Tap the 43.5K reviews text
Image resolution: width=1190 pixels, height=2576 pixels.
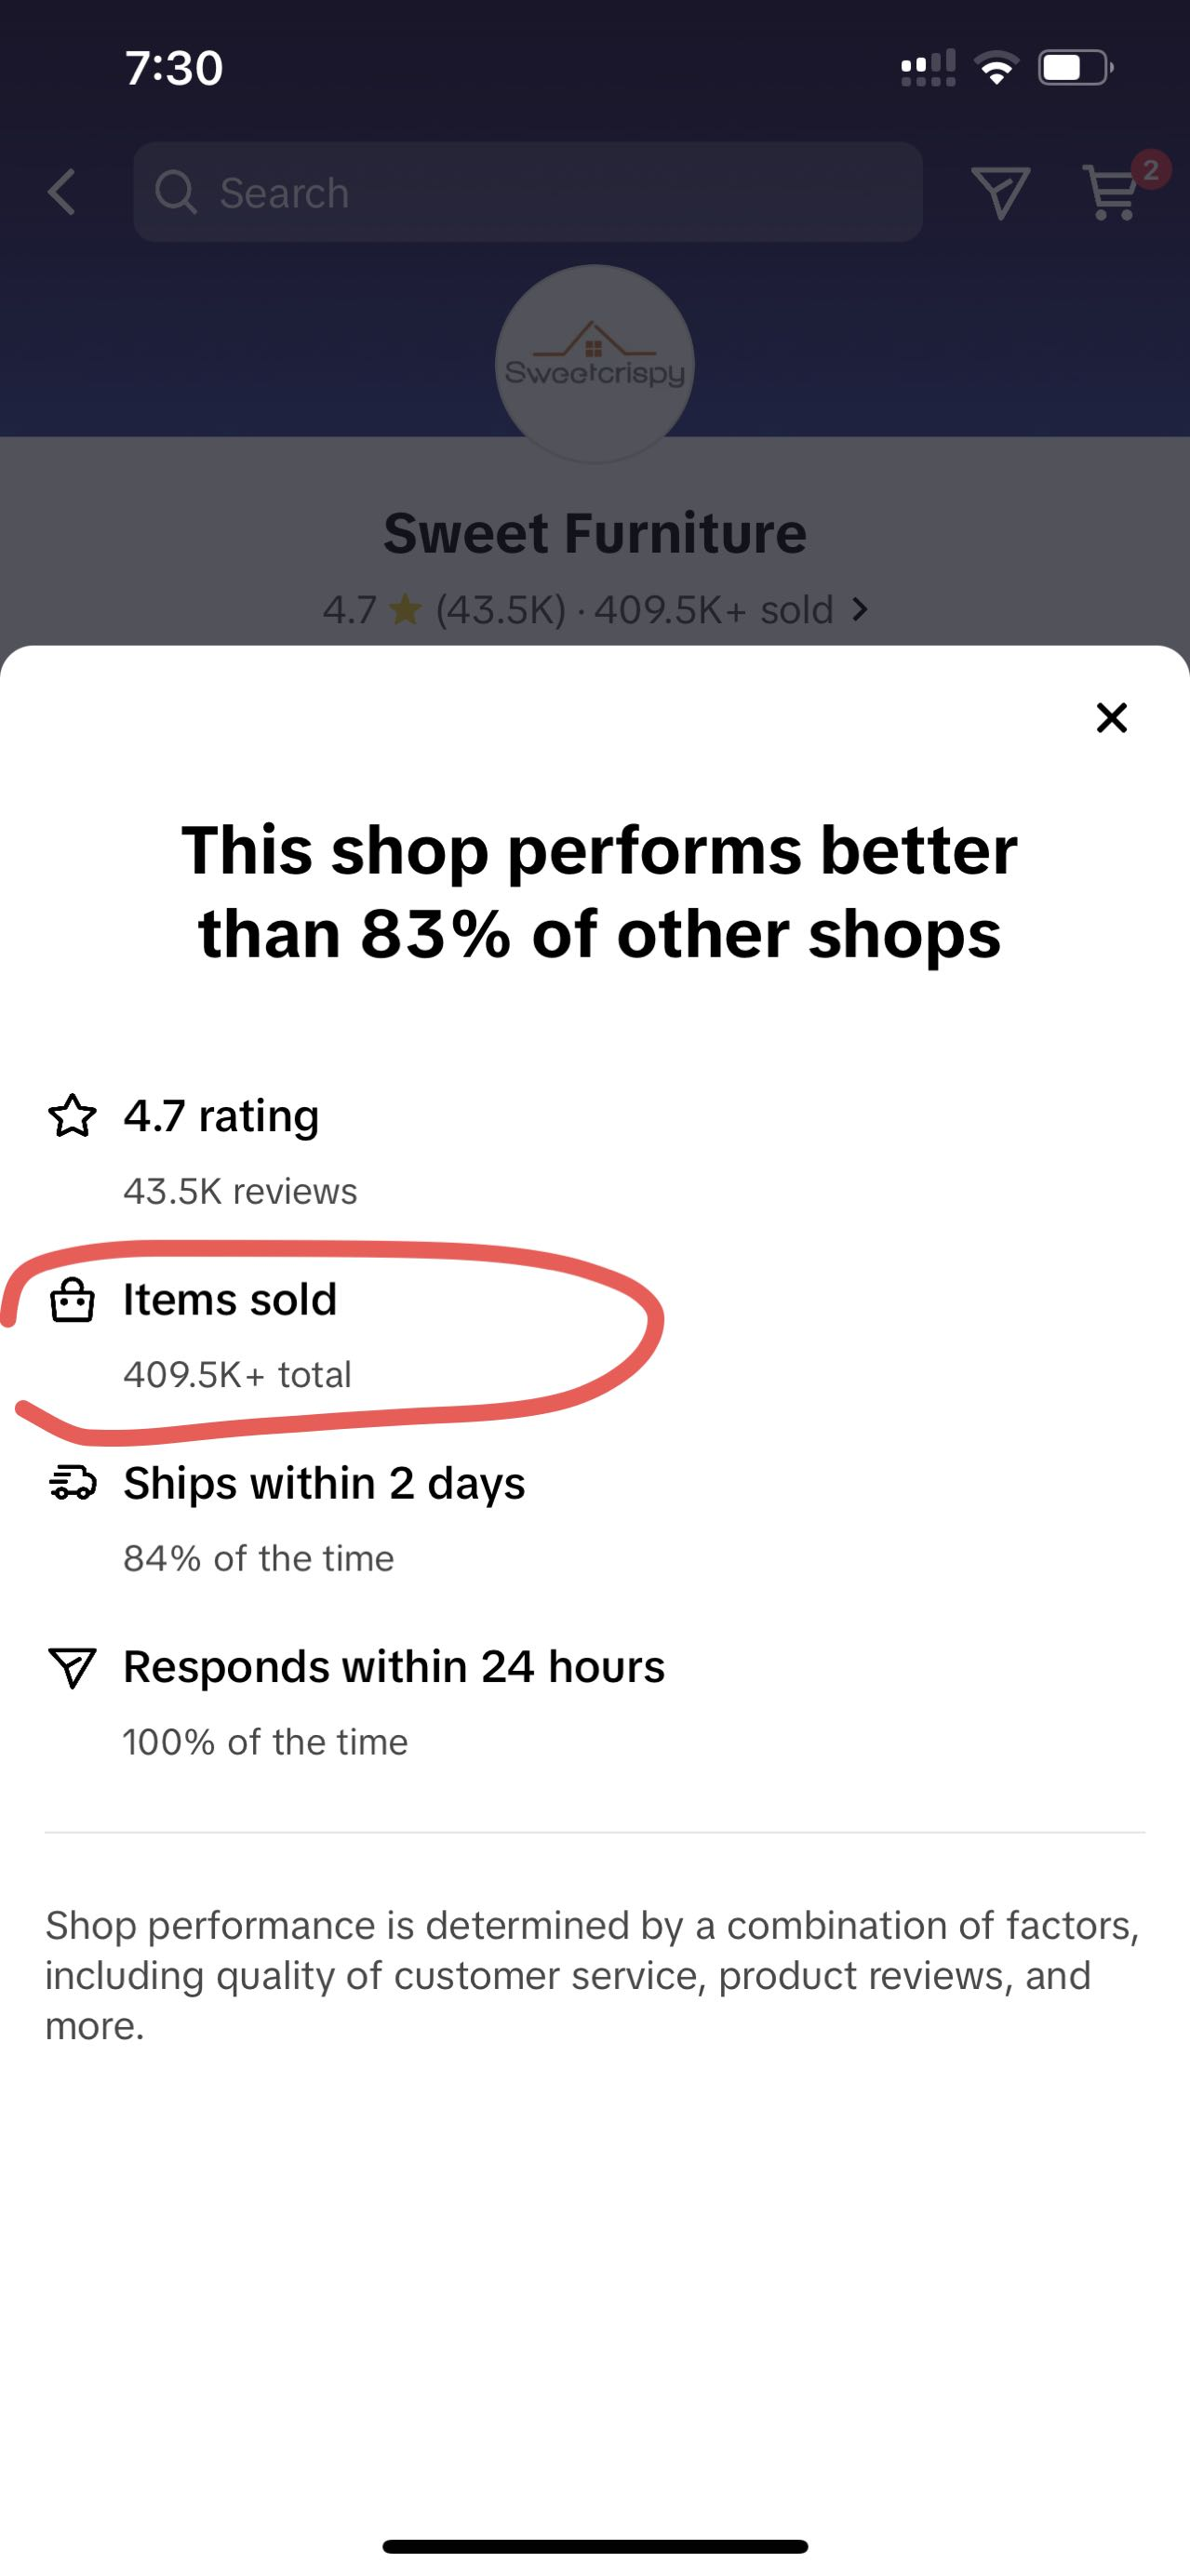tap(240, 1191)
